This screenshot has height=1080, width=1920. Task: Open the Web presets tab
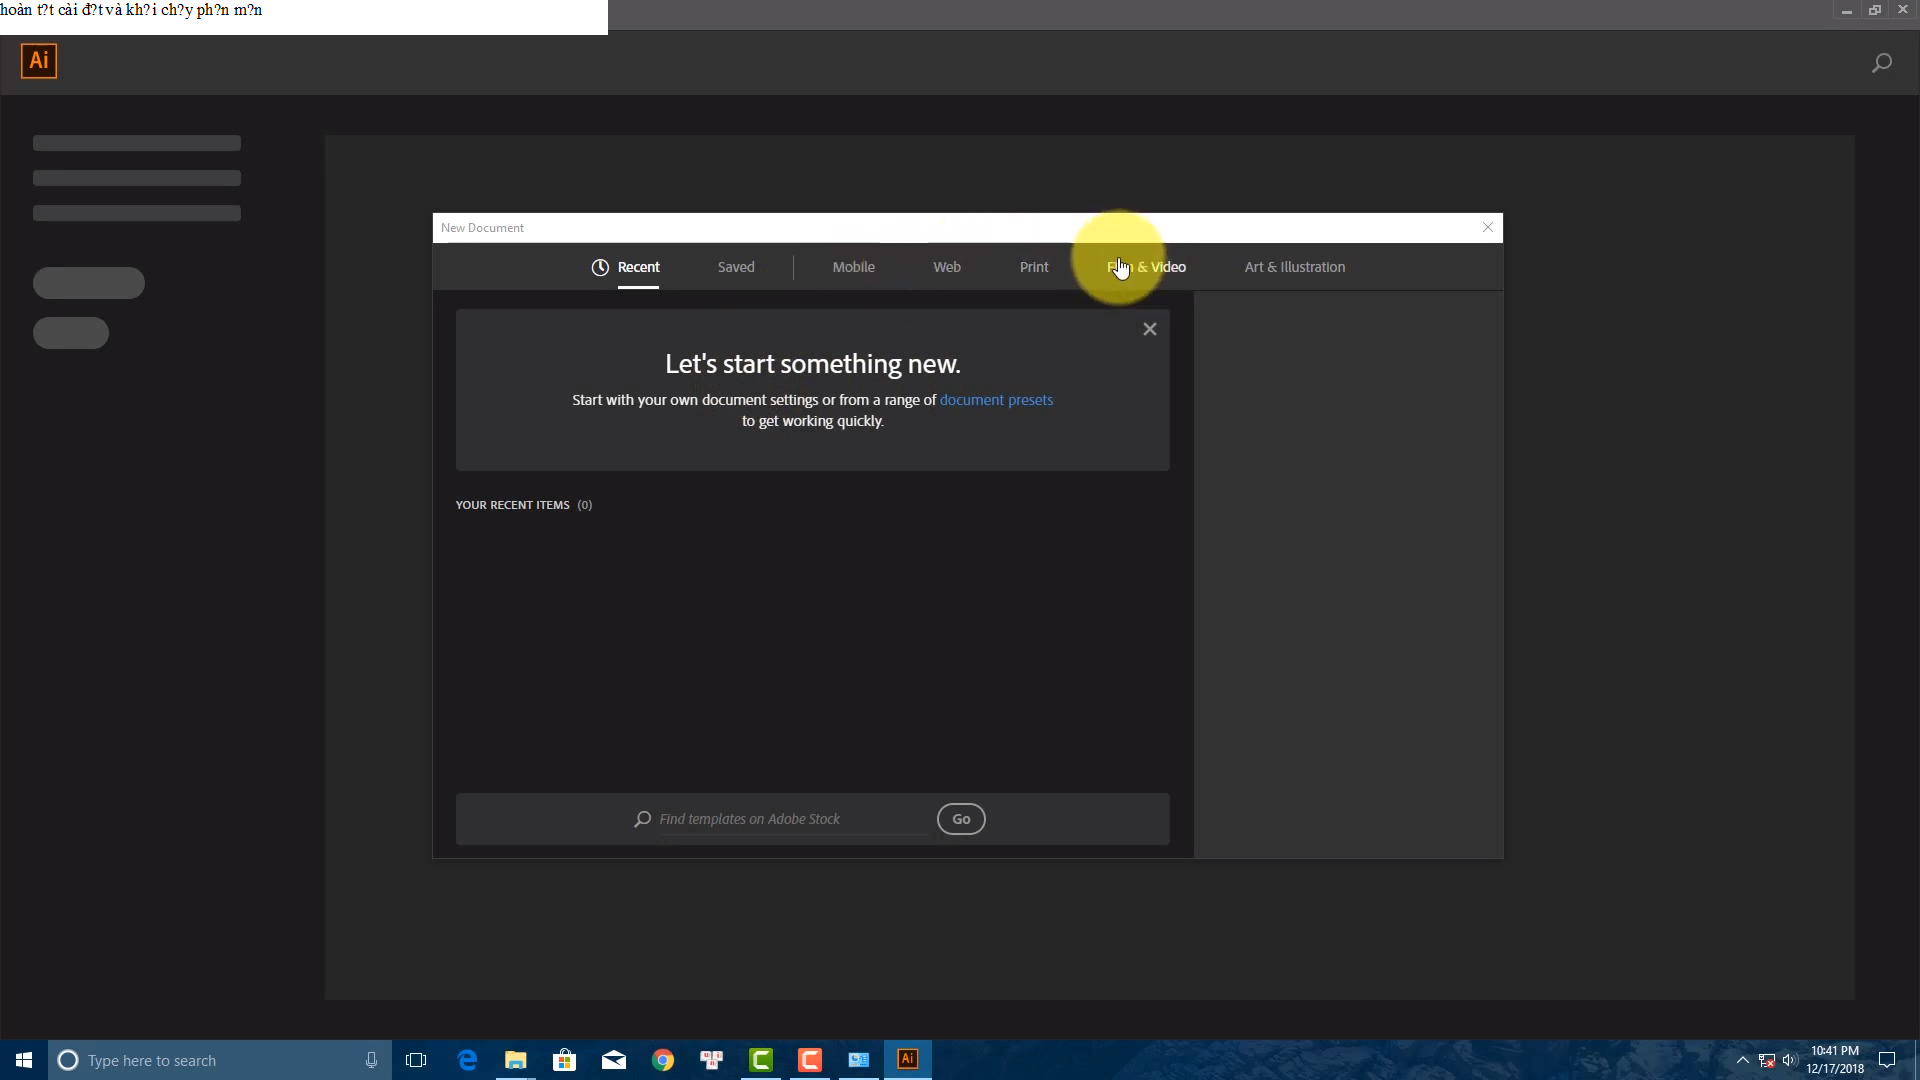coord(946,267)
